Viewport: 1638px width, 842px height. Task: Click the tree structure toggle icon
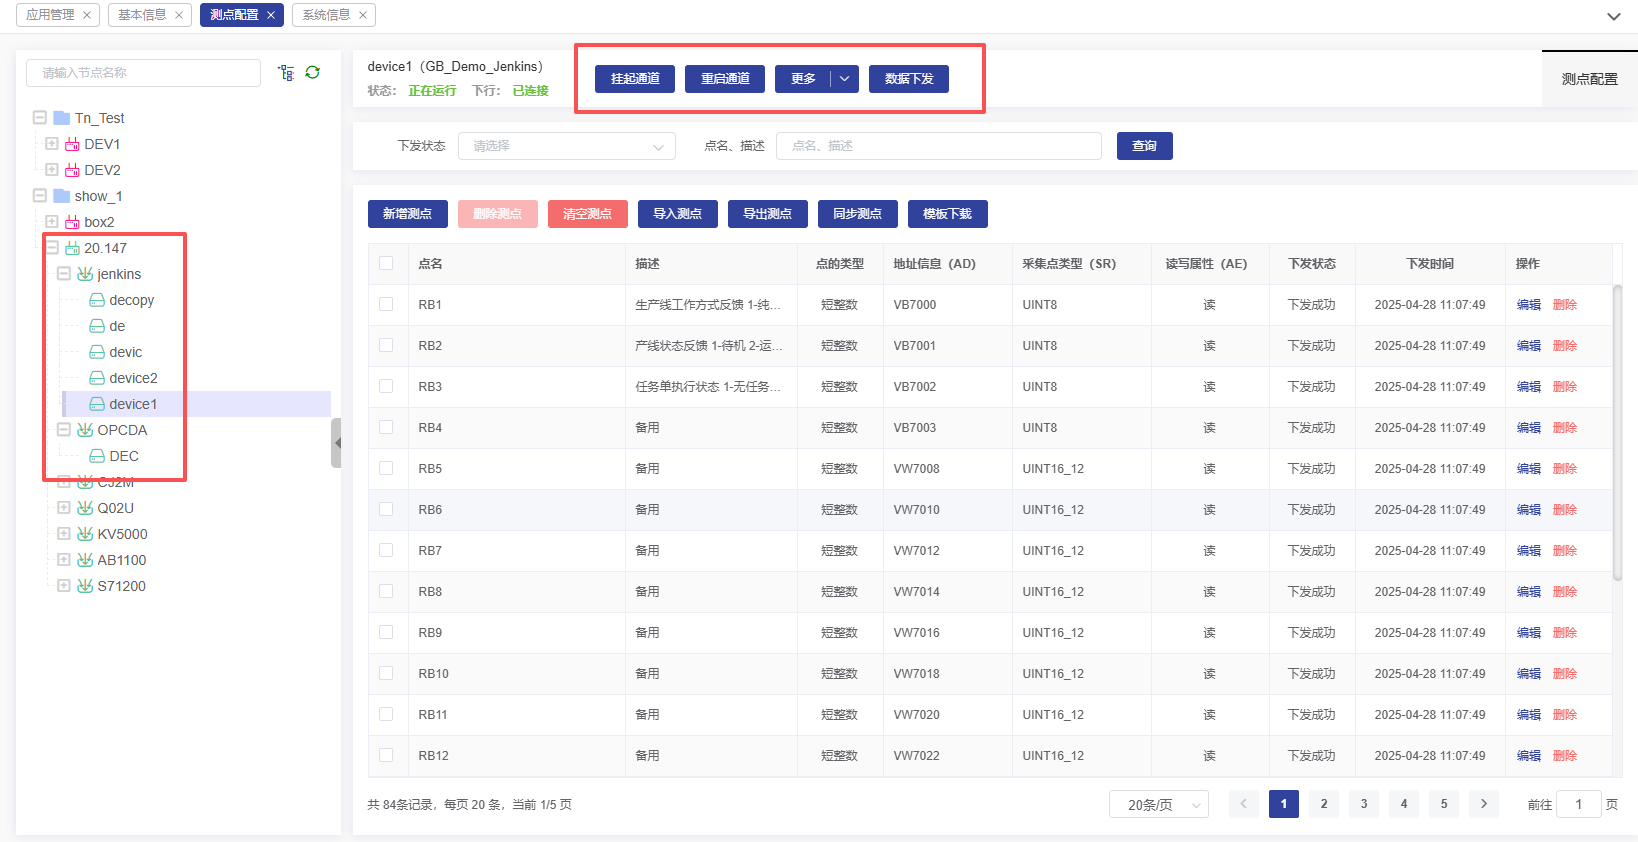pos(286,73)
